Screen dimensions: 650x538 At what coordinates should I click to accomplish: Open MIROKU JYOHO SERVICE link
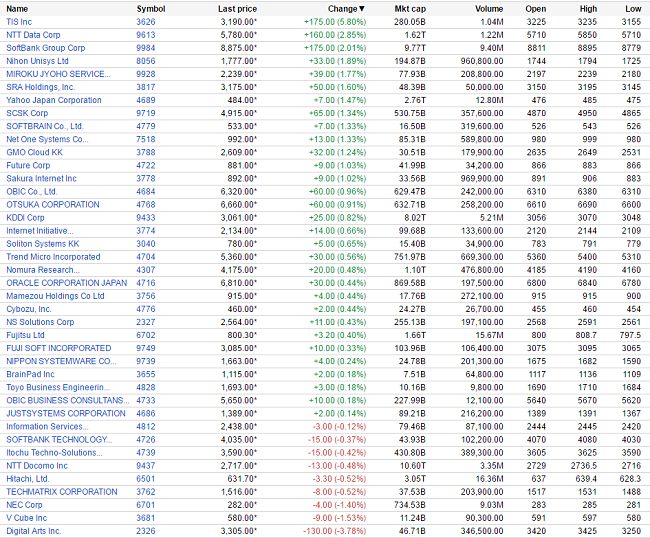point(58,74)
